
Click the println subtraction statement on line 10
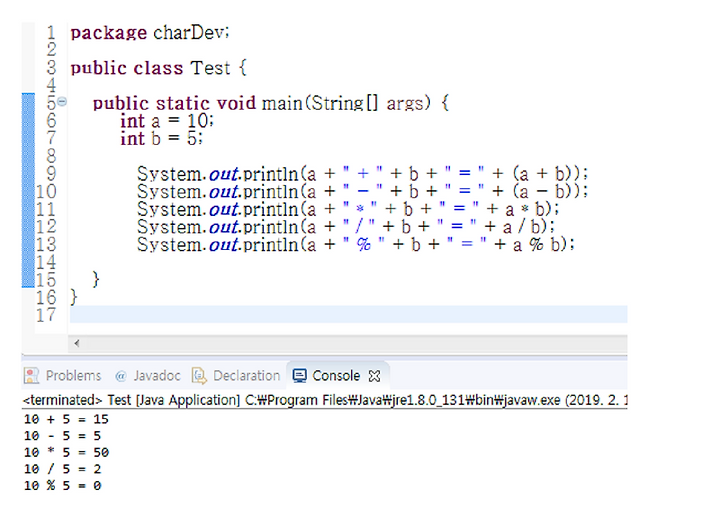pos(362,191)
